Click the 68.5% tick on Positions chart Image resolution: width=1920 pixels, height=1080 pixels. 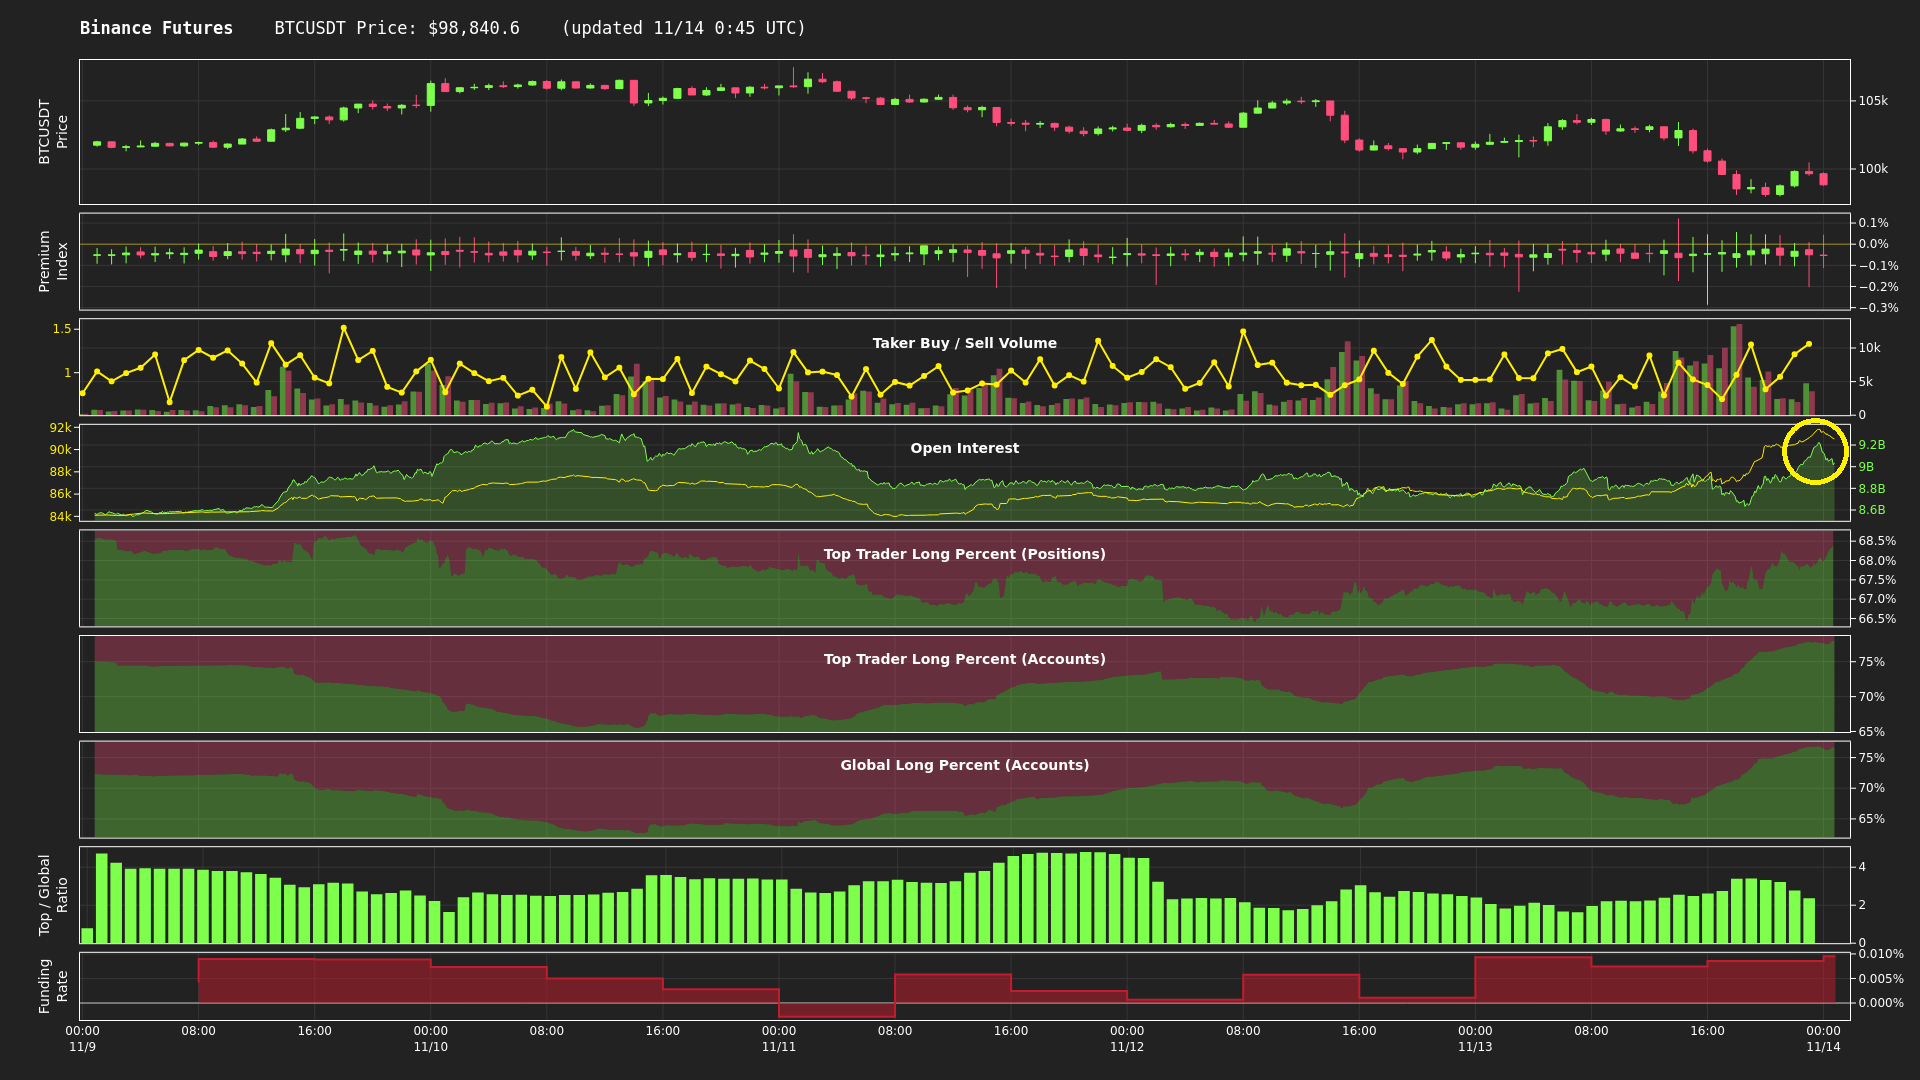tap(1876, 541)
